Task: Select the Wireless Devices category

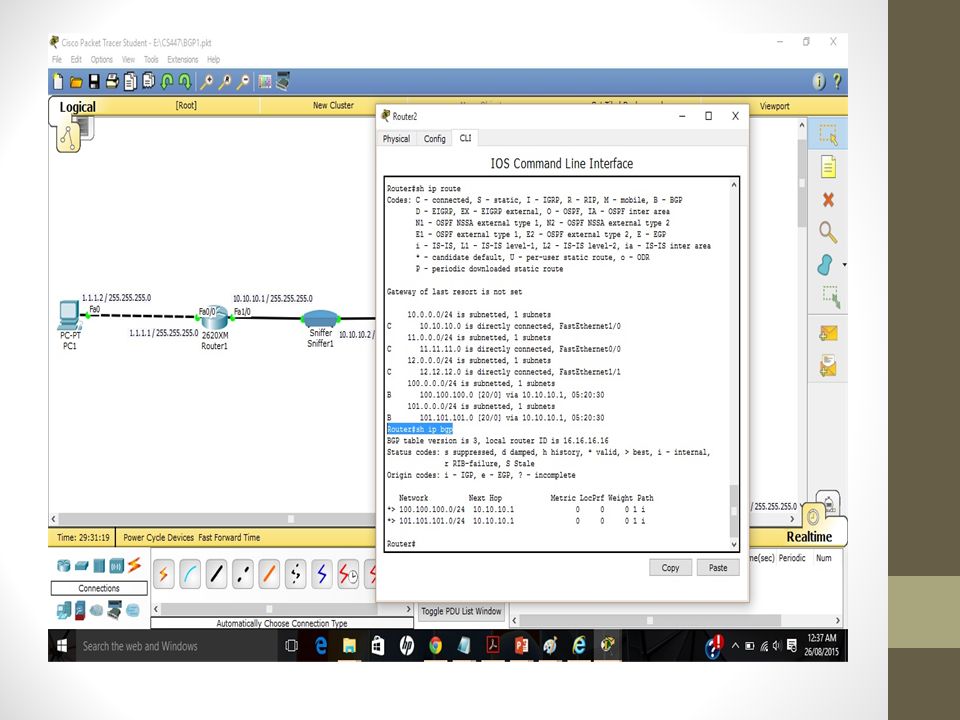Action: 116,566
